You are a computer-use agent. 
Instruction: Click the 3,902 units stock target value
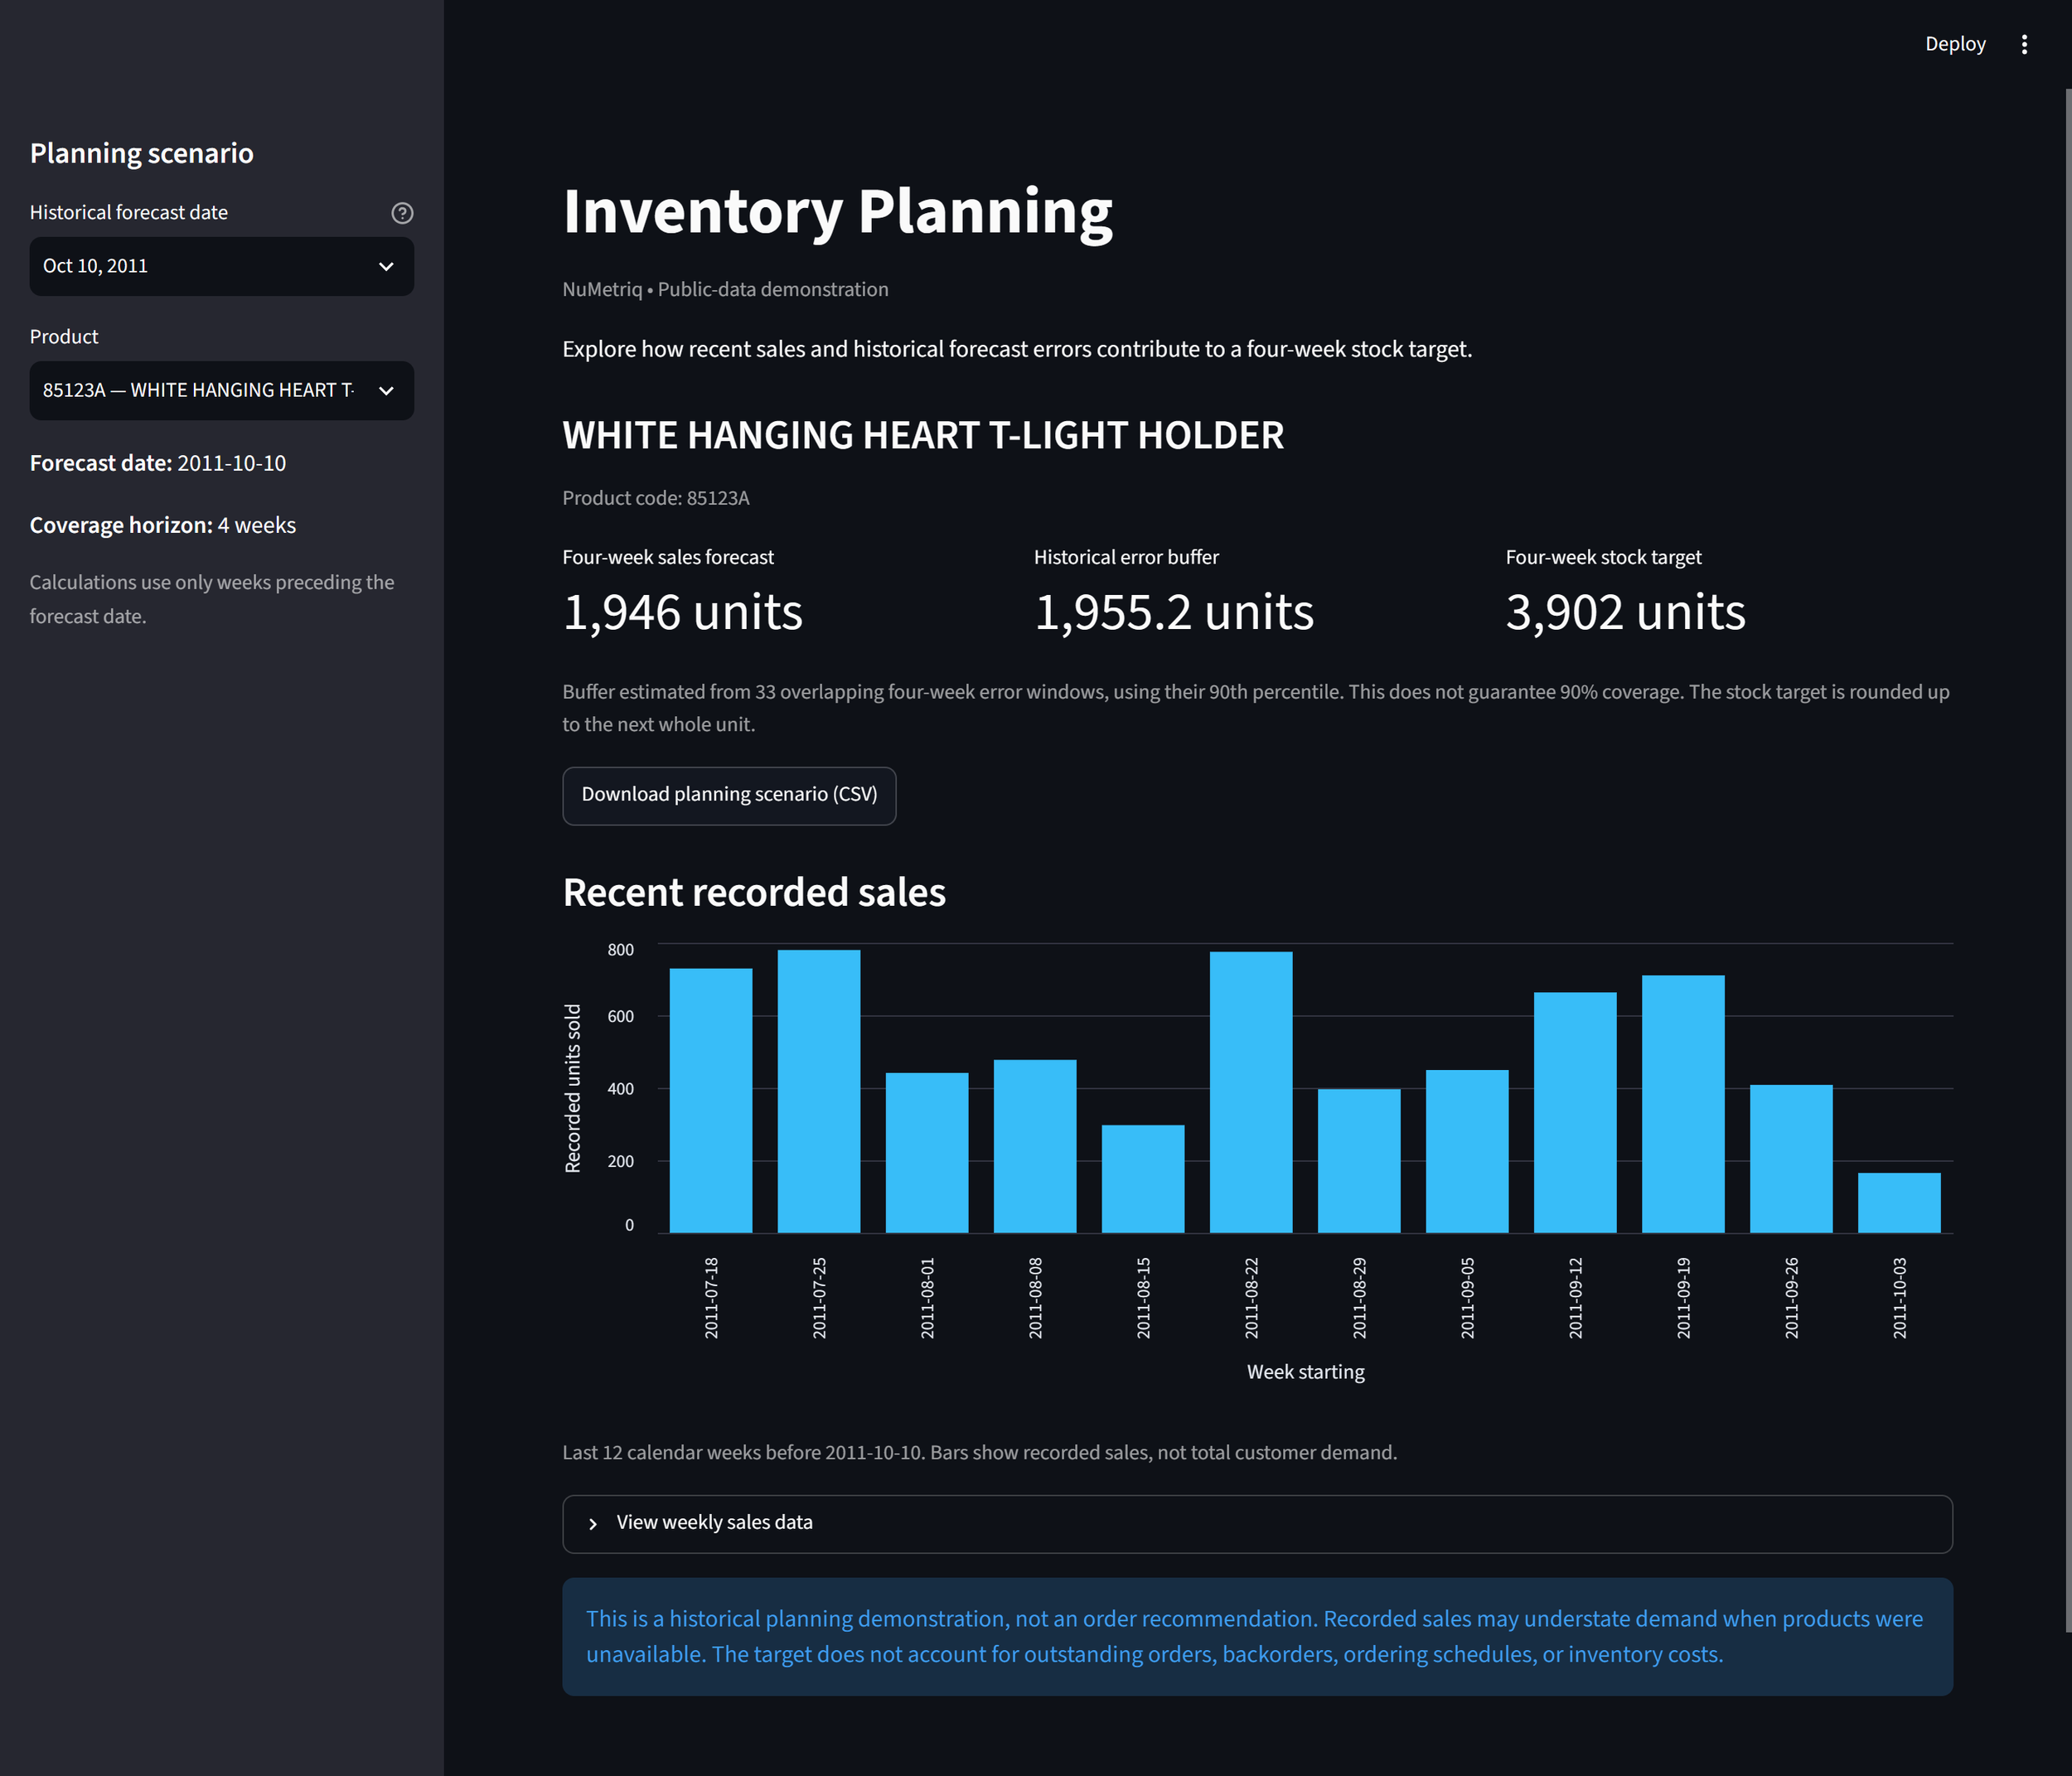point(1626,612)
